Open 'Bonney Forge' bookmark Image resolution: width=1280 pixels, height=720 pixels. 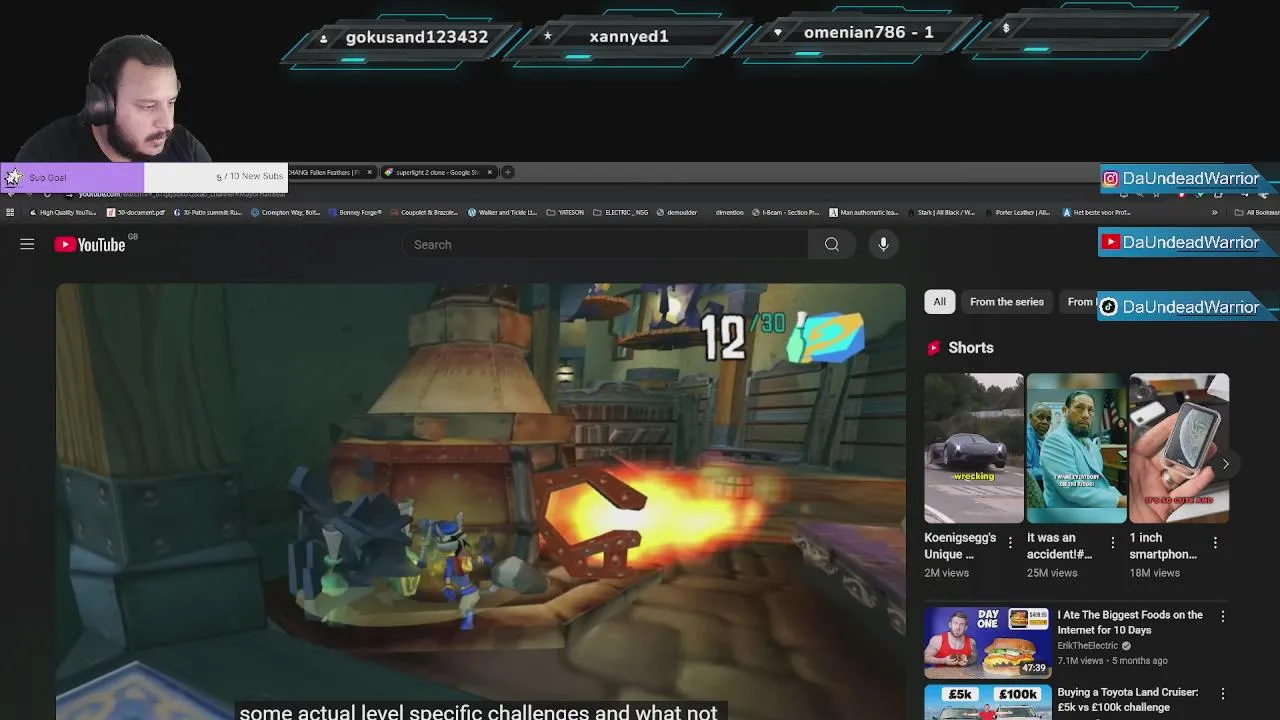click(x=355, y=212)
